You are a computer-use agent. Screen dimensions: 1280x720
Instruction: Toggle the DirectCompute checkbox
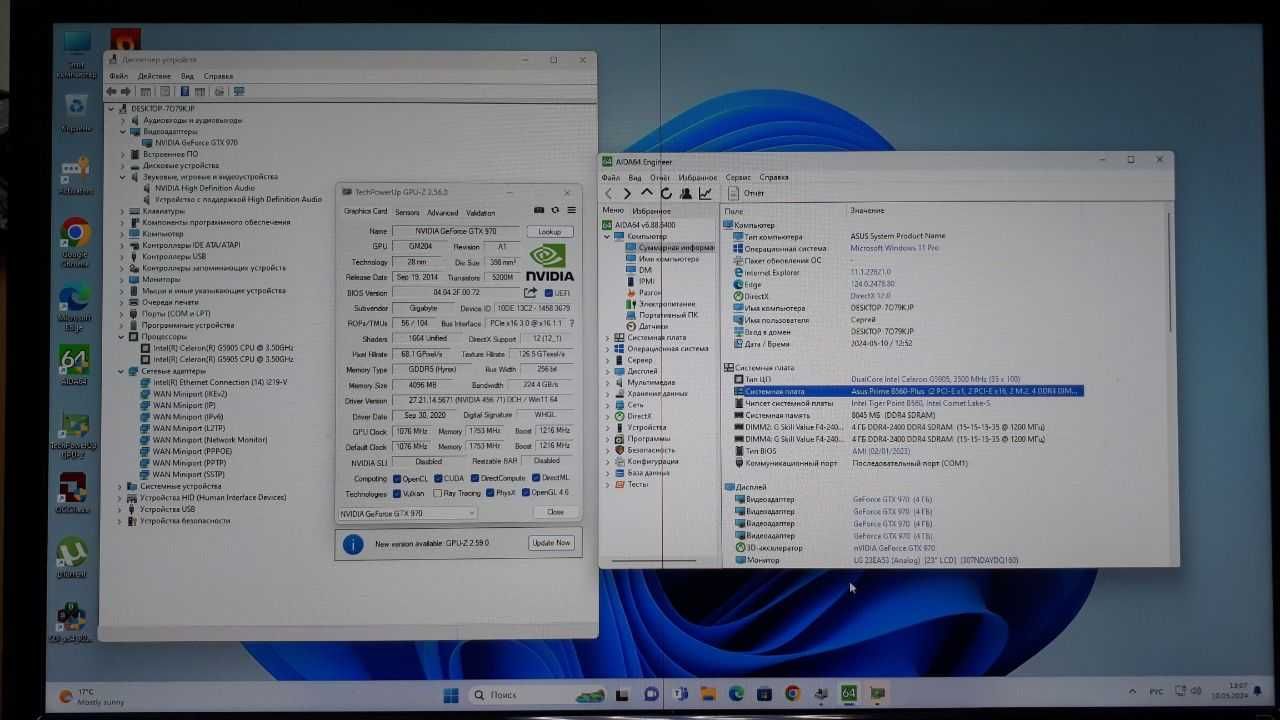(x=475, y=478)
